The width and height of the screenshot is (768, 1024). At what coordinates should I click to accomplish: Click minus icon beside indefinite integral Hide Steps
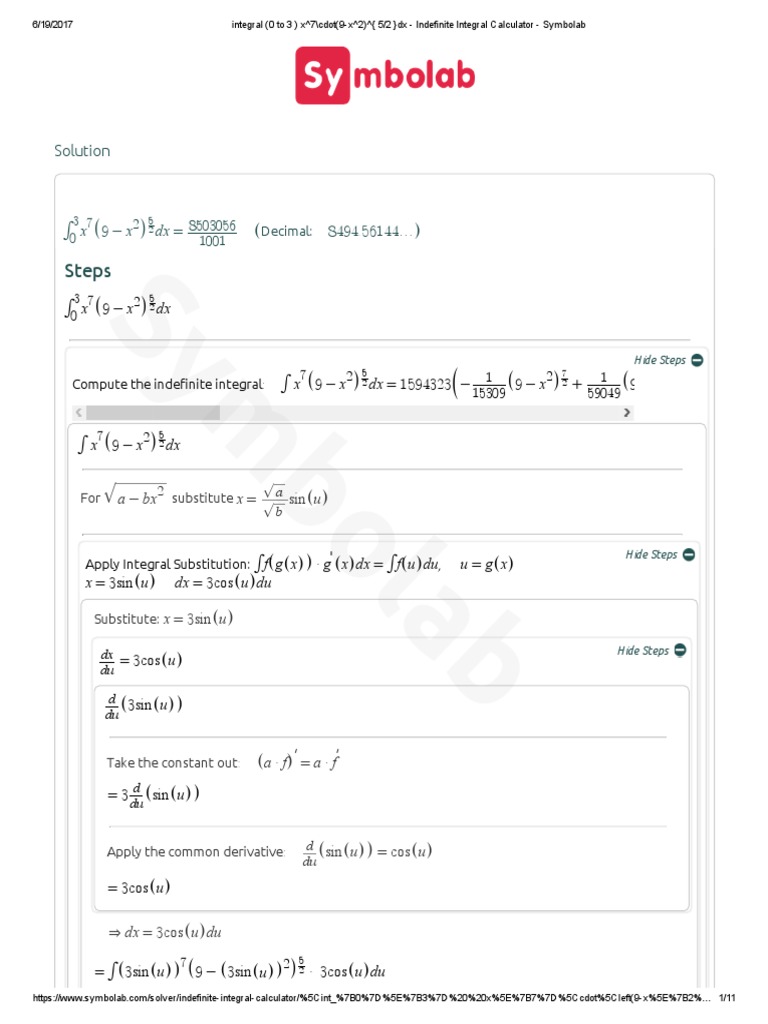coord(697,360)
